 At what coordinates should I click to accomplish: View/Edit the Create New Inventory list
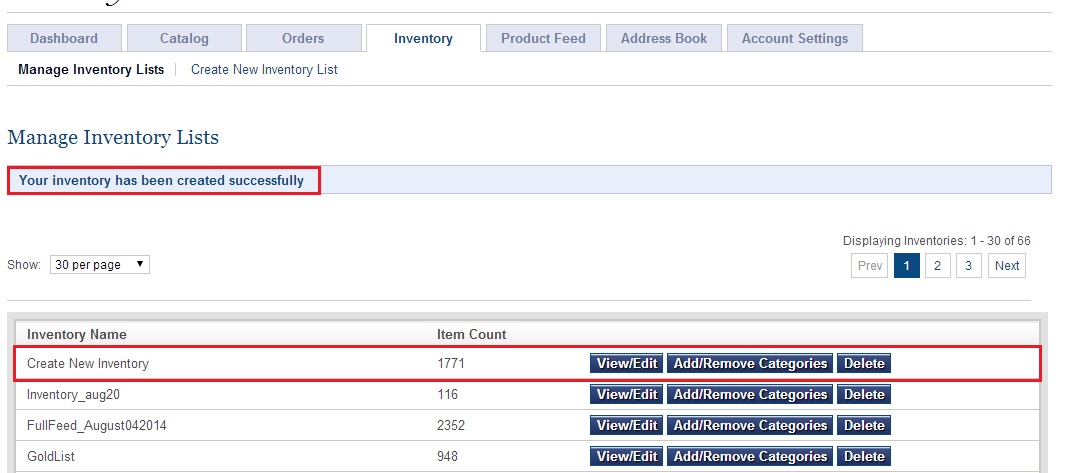627,364
